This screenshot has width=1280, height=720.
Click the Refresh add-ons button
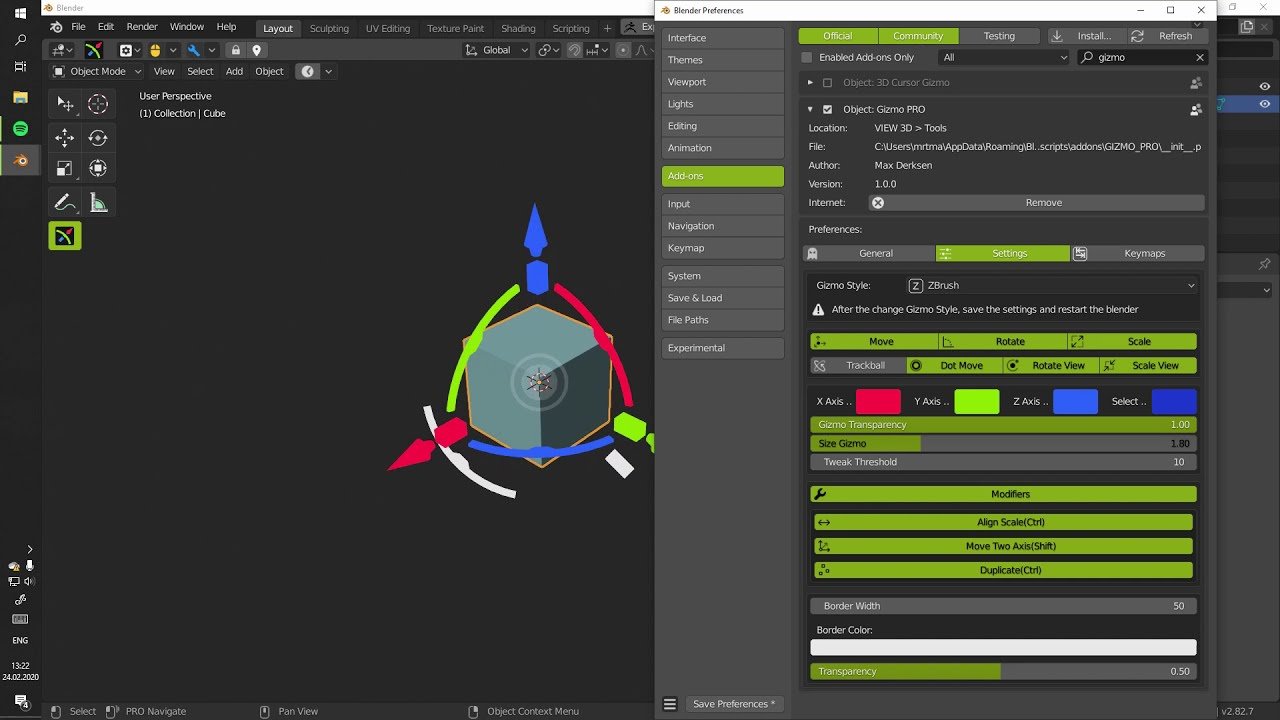point(1166,36)
